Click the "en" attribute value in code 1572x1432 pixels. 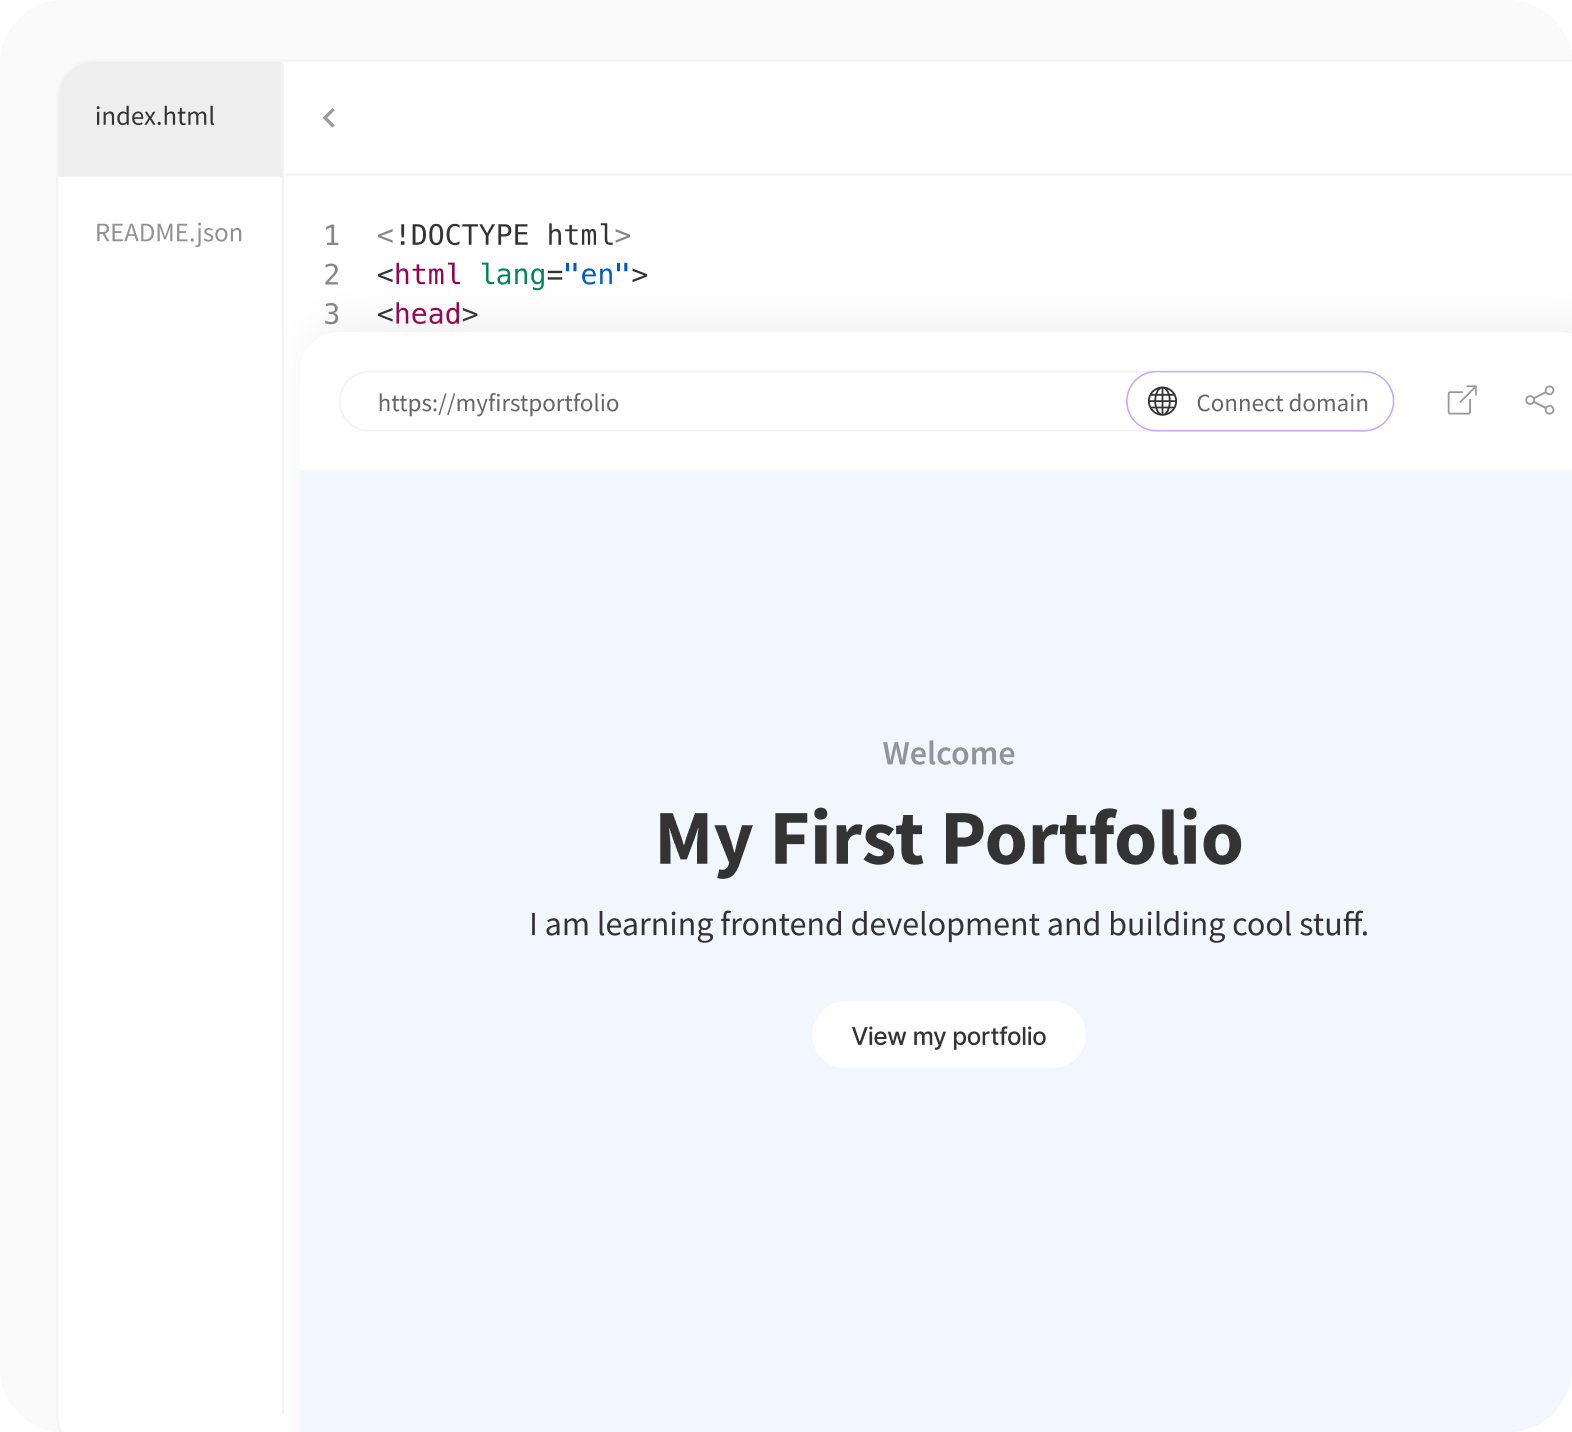(597, 275)
